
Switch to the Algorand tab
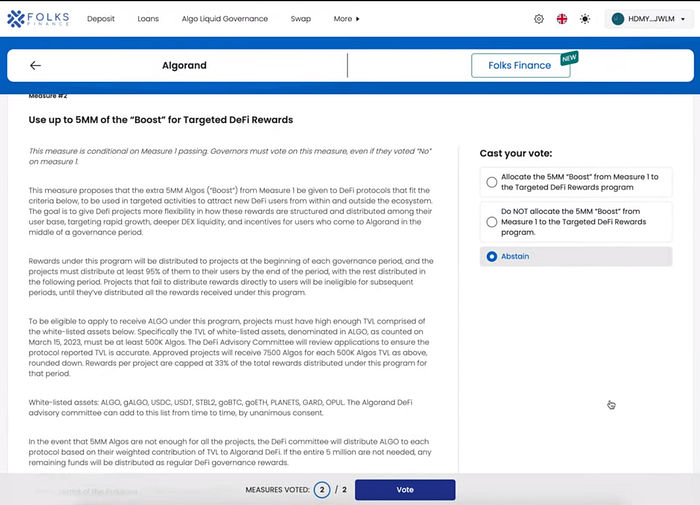184,66
